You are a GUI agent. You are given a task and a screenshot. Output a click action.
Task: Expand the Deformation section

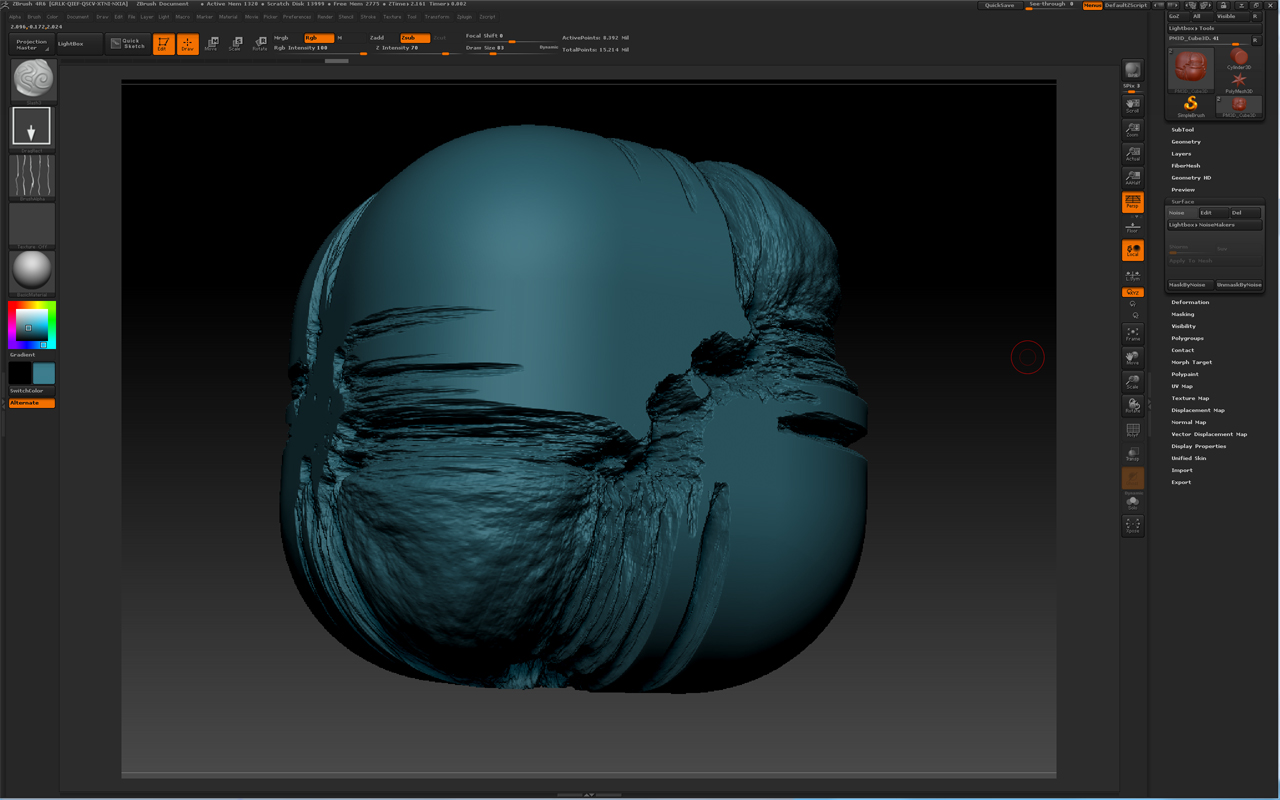tap(1190, 302)
